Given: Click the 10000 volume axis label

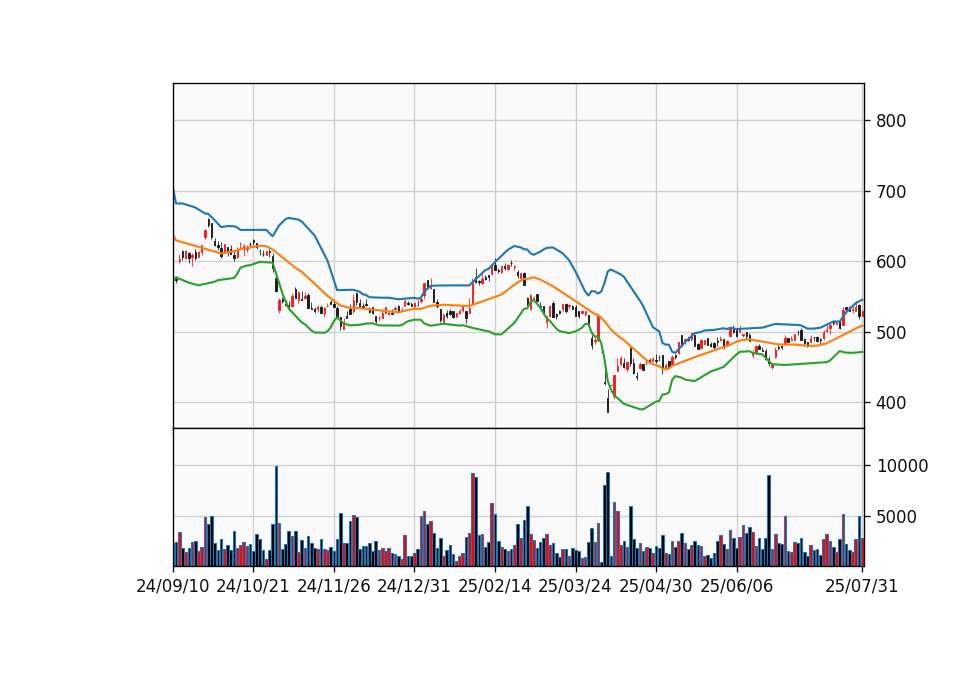Looking at the screenshot, I should click(x=902, y=467).
